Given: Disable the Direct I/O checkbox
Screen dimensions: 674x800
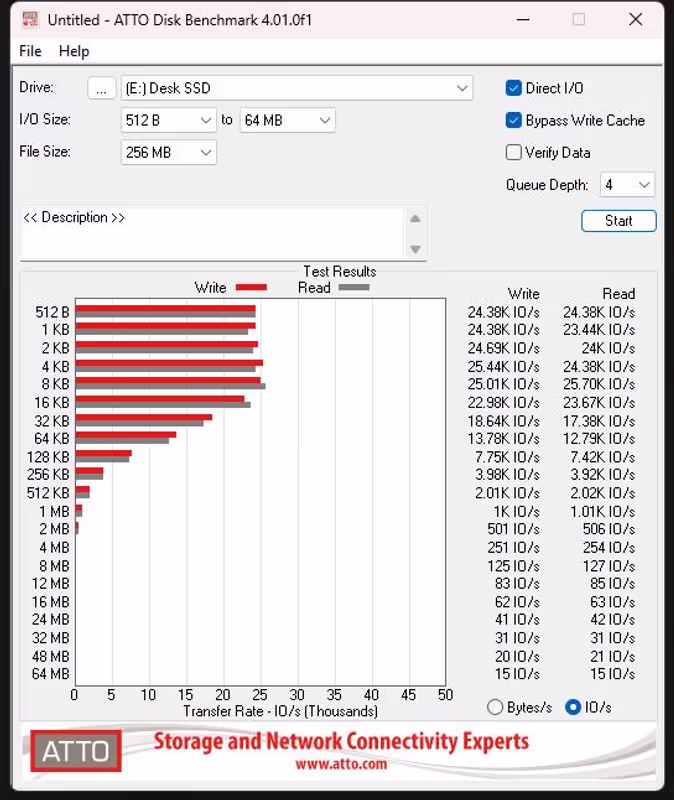Looking at the screenshot, I should [x=513, y=88].
